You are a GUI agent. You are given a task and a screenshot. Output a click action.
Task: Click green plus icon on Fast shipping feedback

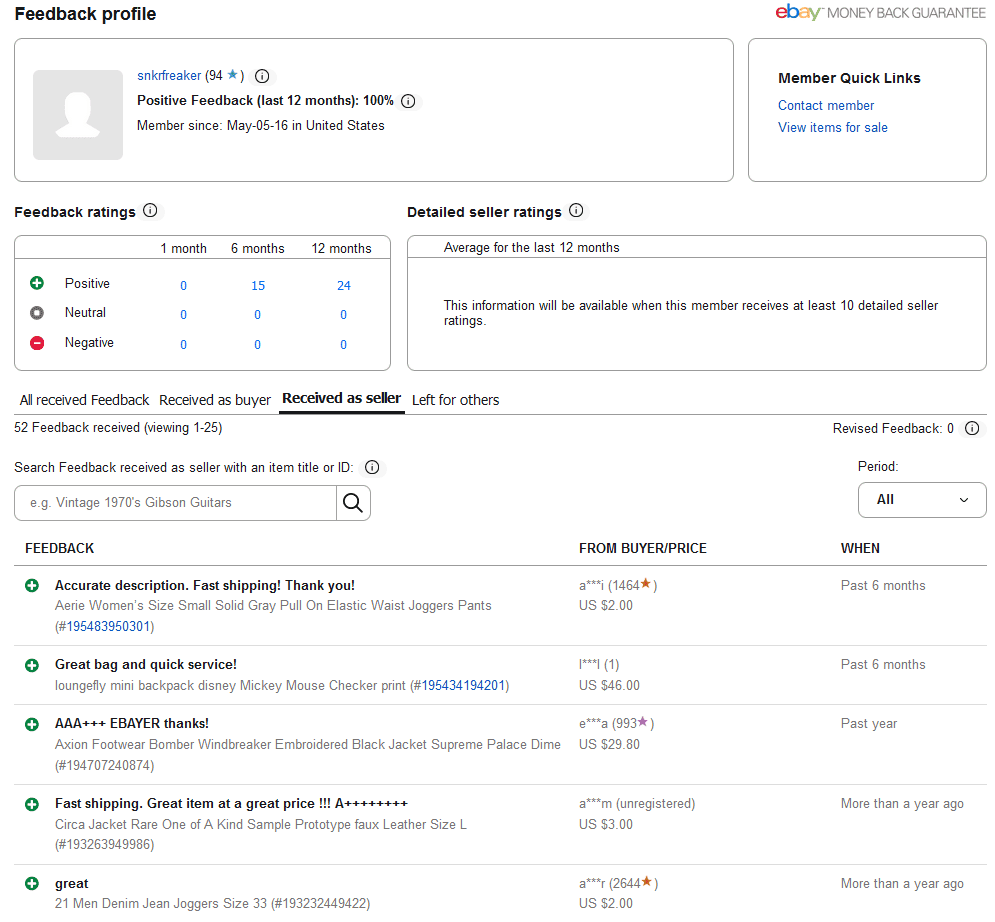pyautogui.click(x=32, y=805)
